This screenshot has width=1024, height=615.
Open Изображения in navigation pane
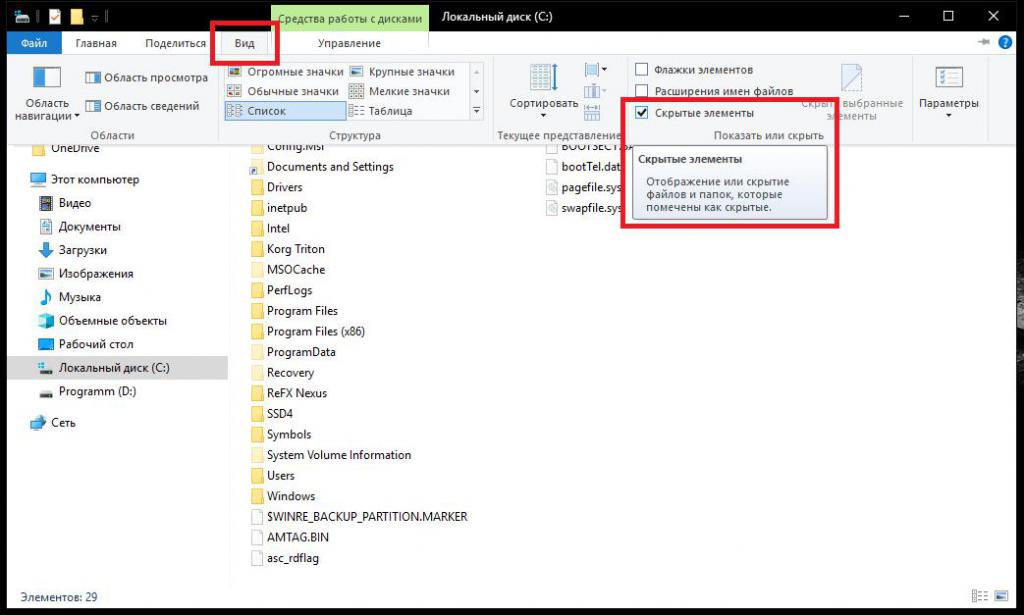[x=86, y=274]
